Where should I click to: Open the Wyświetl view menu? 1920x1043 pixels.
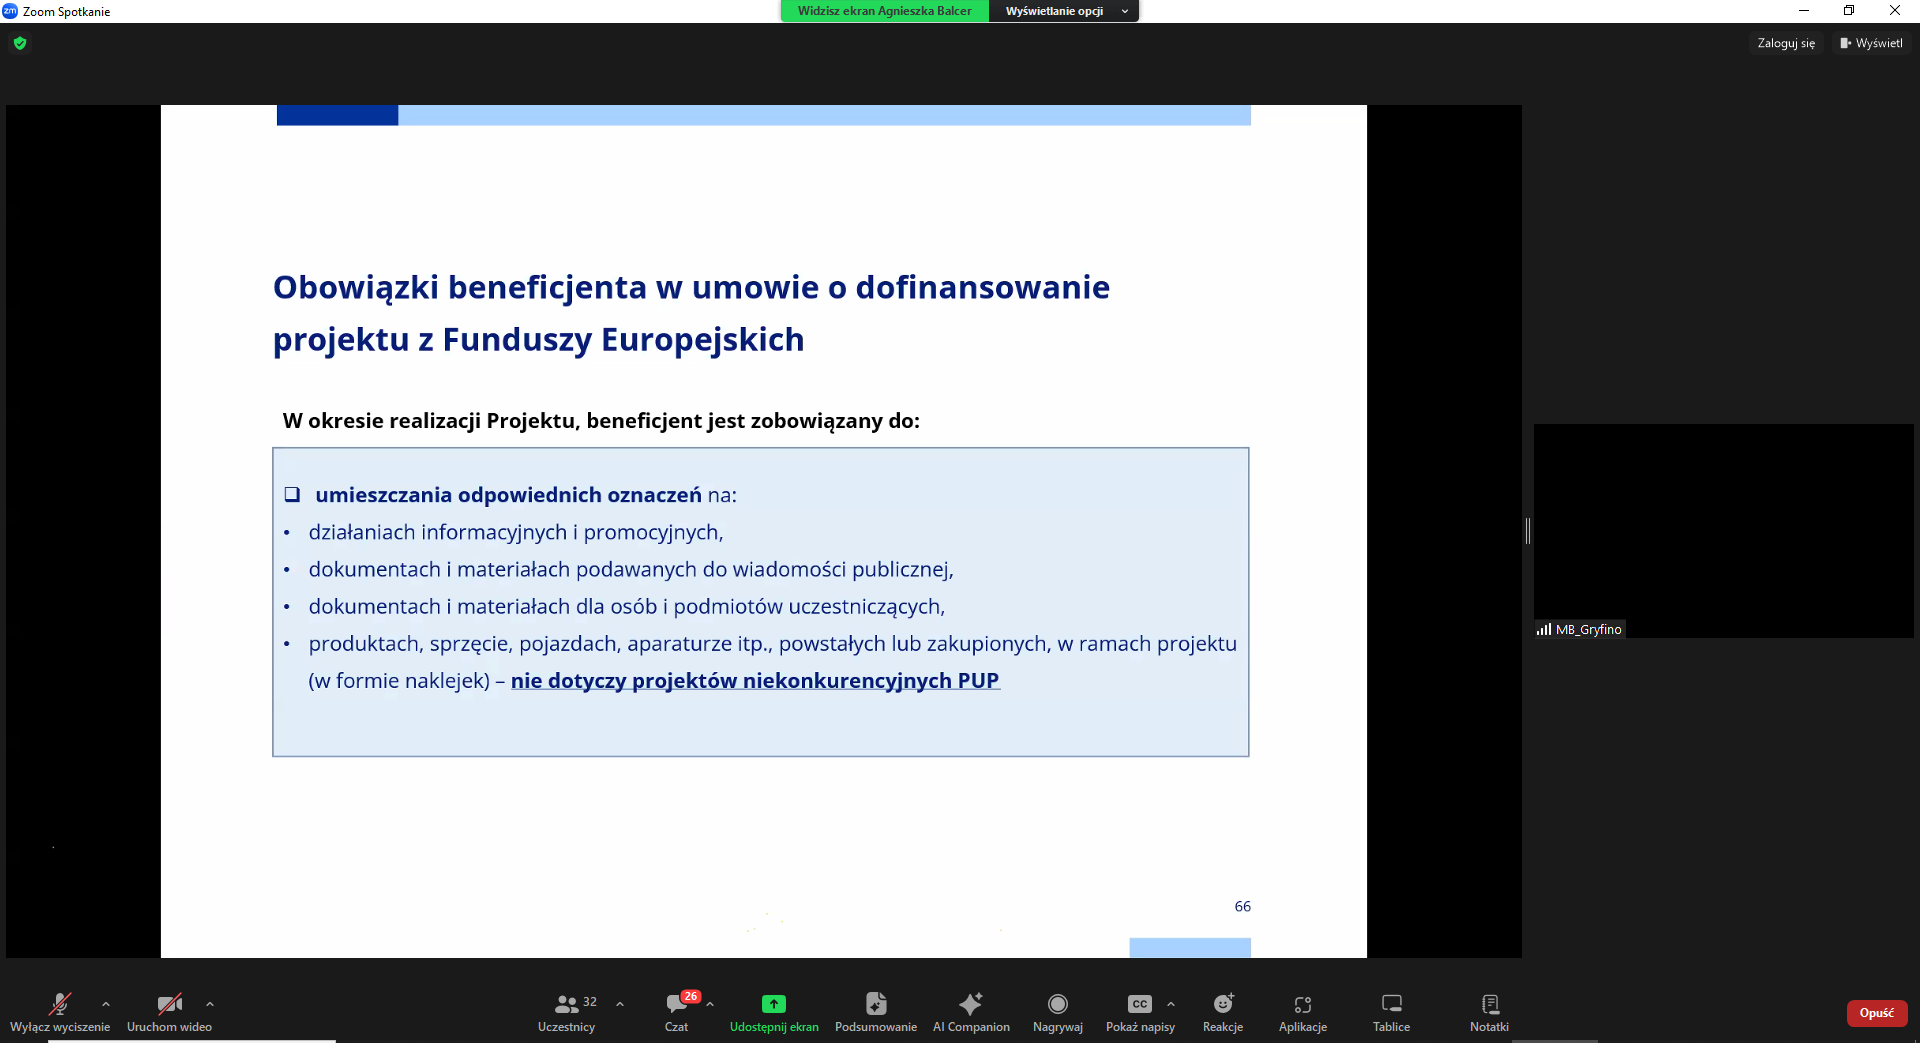point(1872,43)
